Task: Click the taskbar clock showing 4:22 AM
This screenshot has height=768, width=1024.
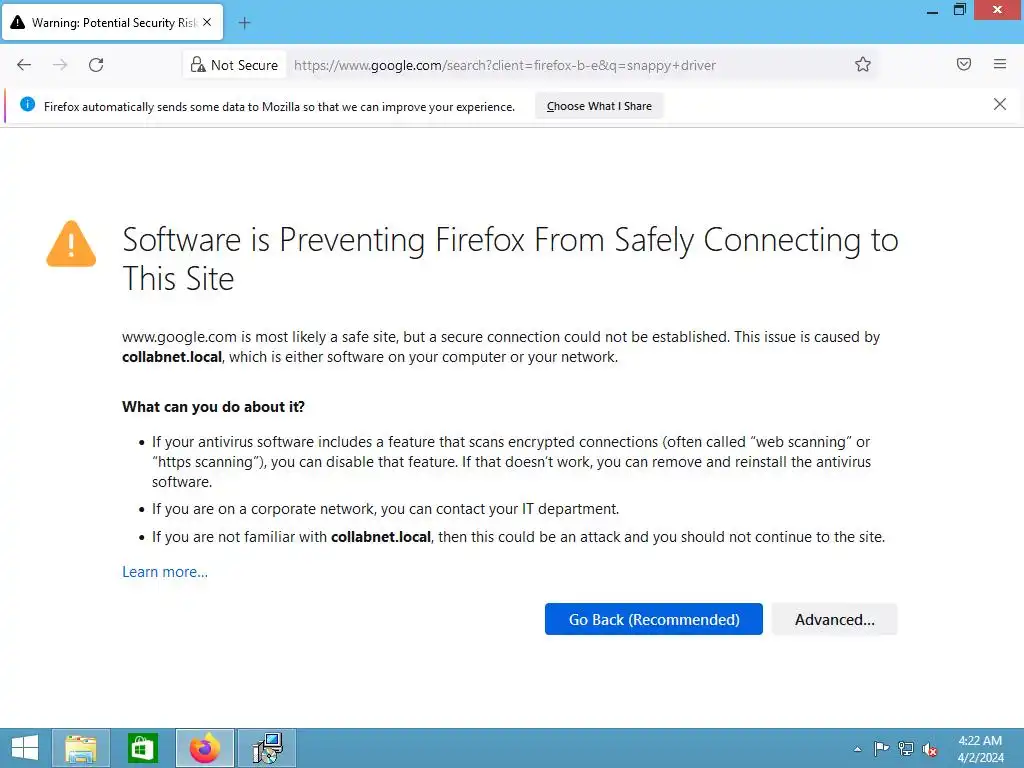Action: (x=980, y=748)
